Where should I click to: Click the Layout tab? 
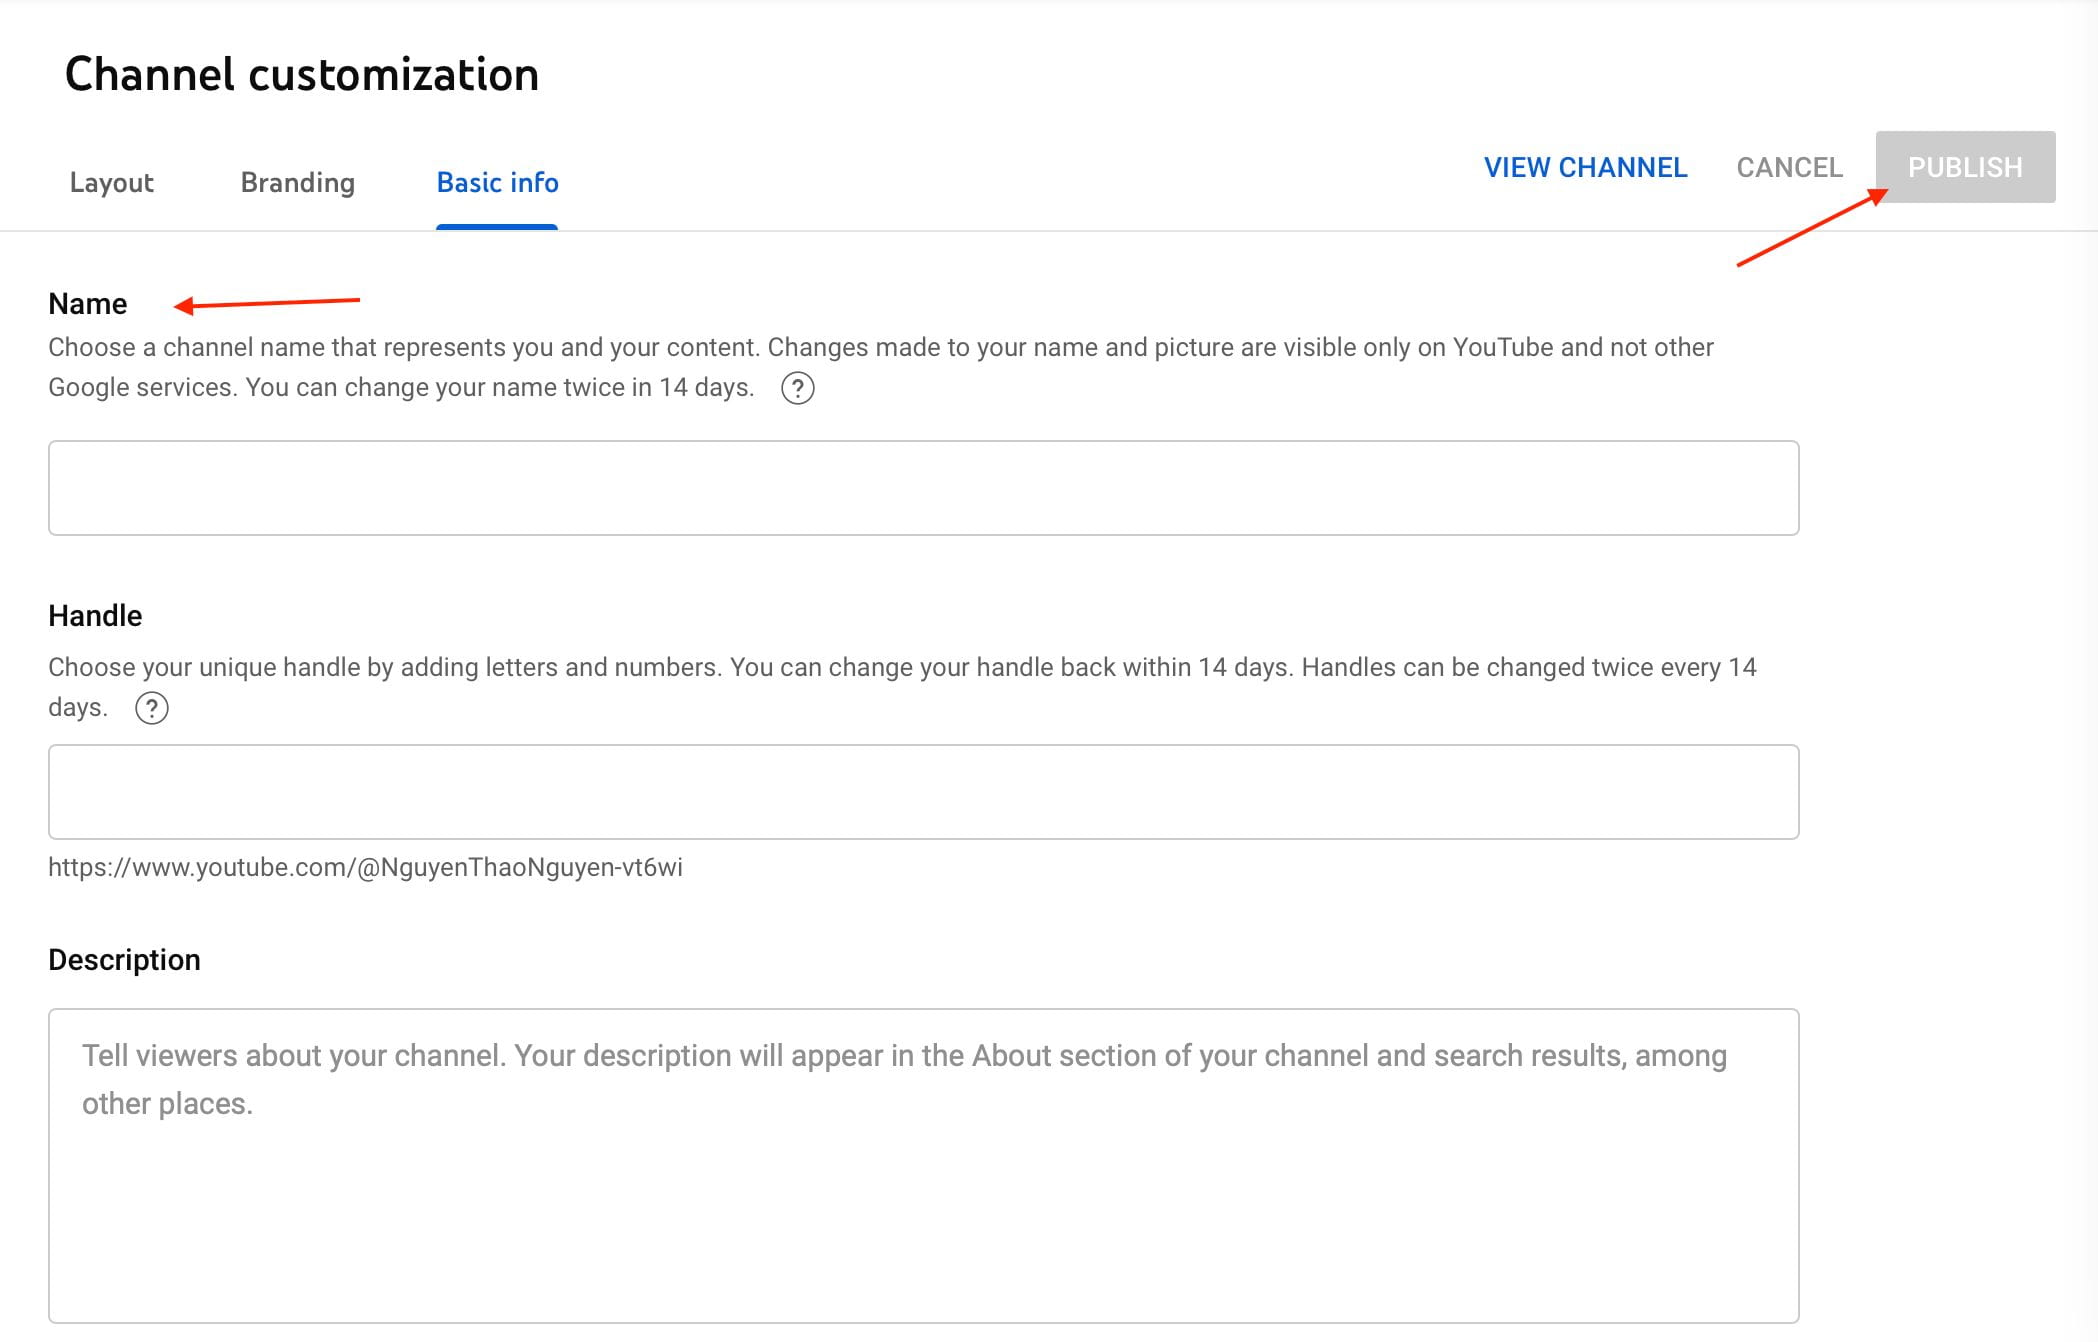(110, 182)
